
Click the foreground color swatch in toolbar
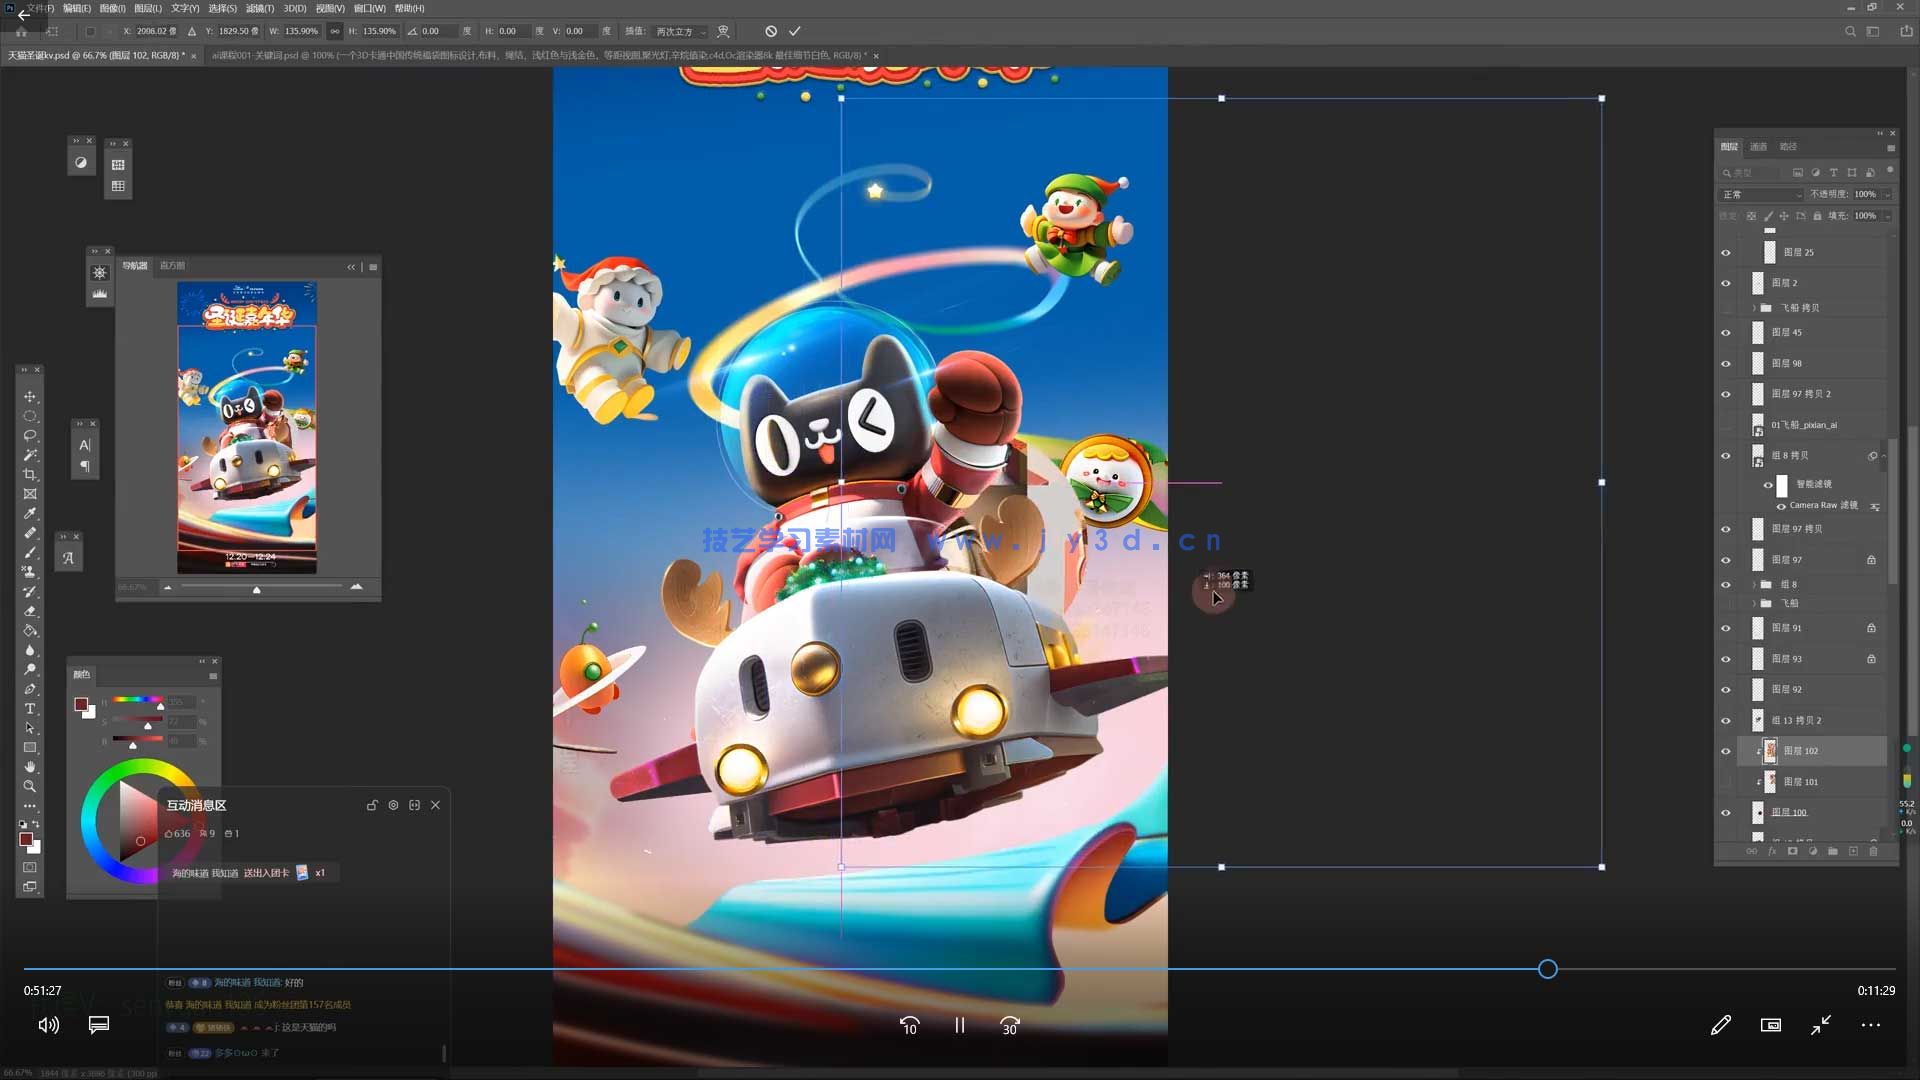click(25, 838)
